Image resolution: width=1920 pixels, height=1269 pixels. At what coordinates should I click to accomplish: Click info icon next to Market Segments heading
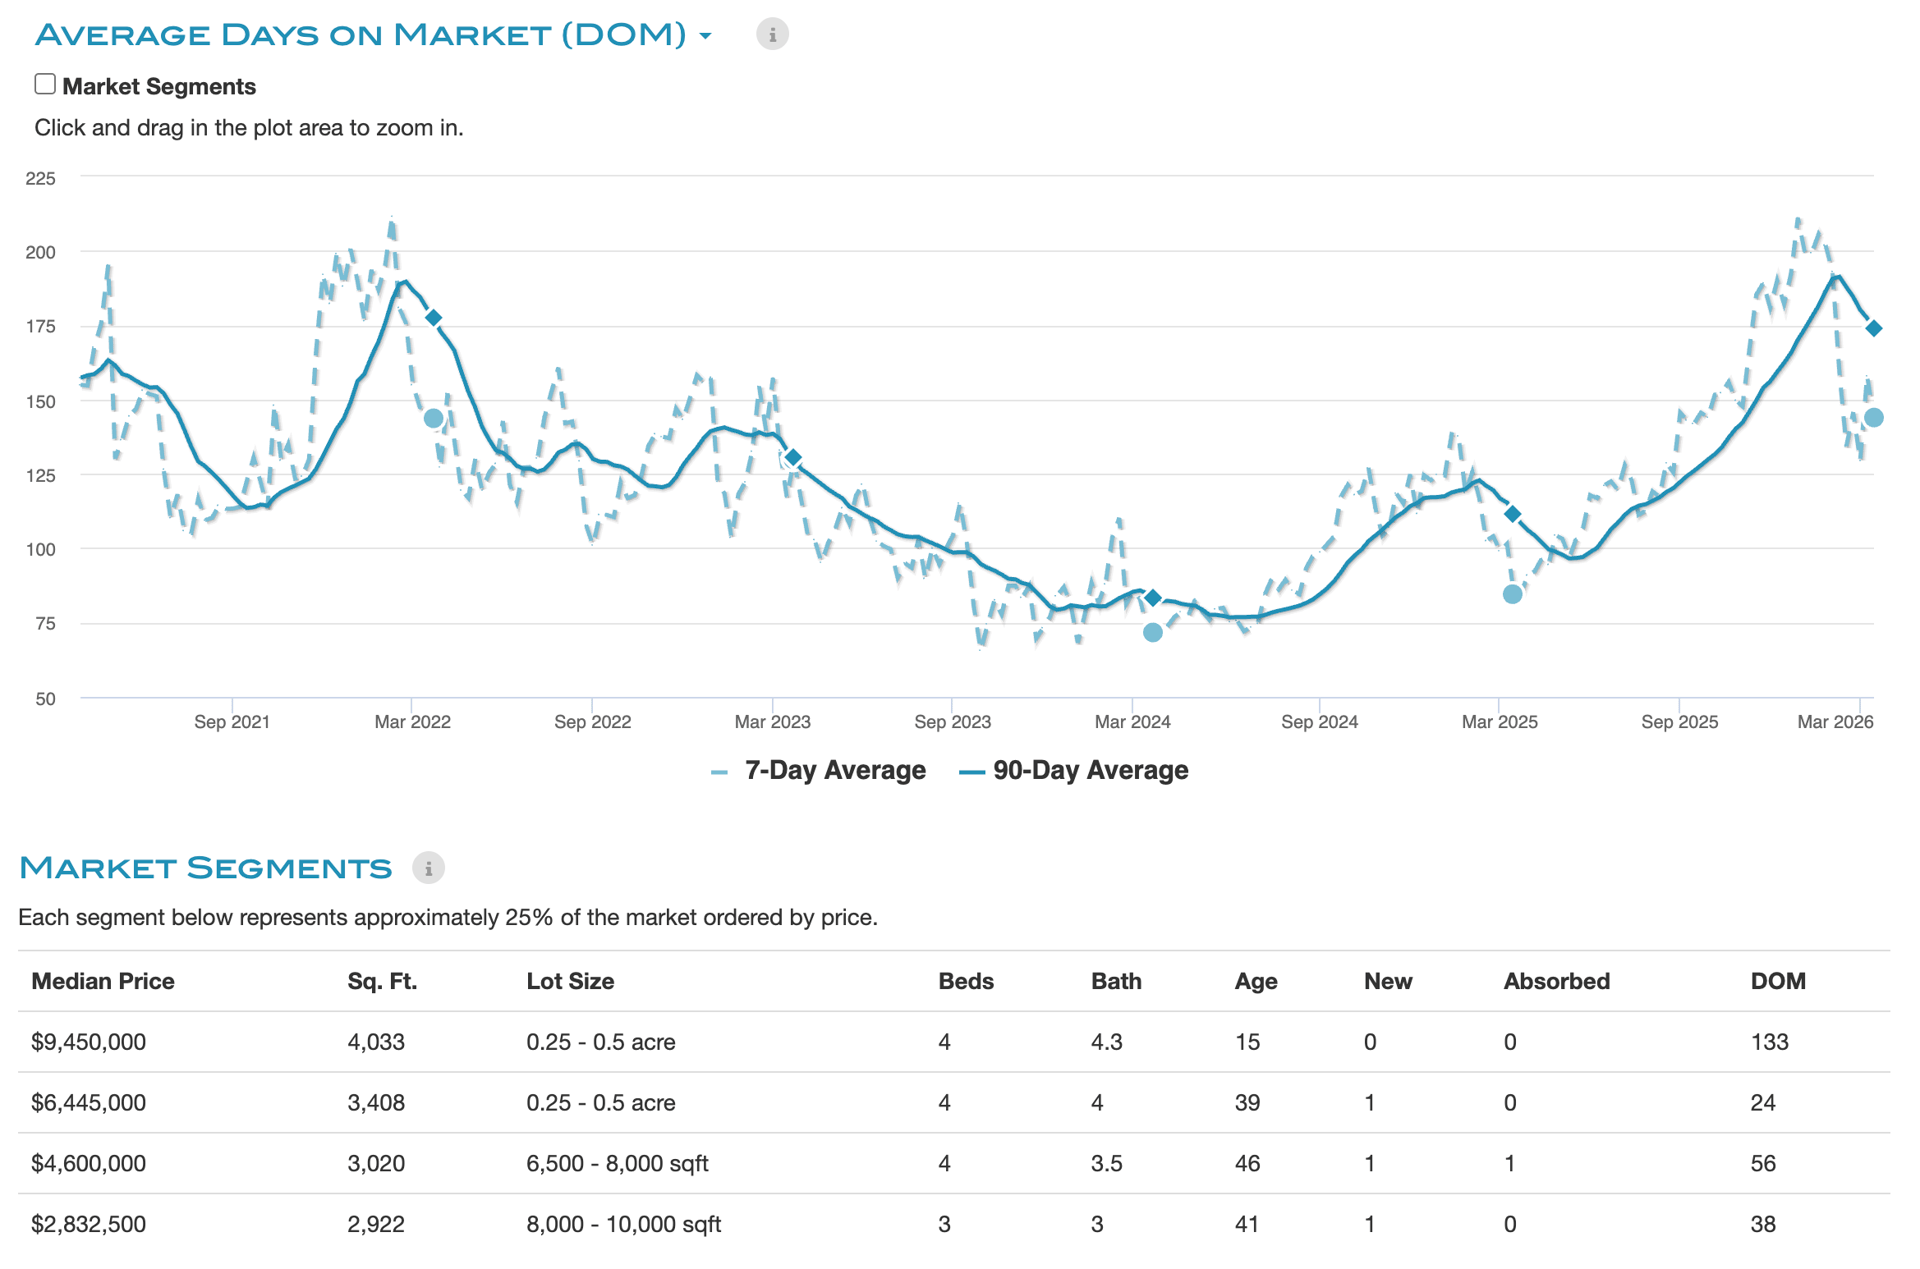click(428, 868)
